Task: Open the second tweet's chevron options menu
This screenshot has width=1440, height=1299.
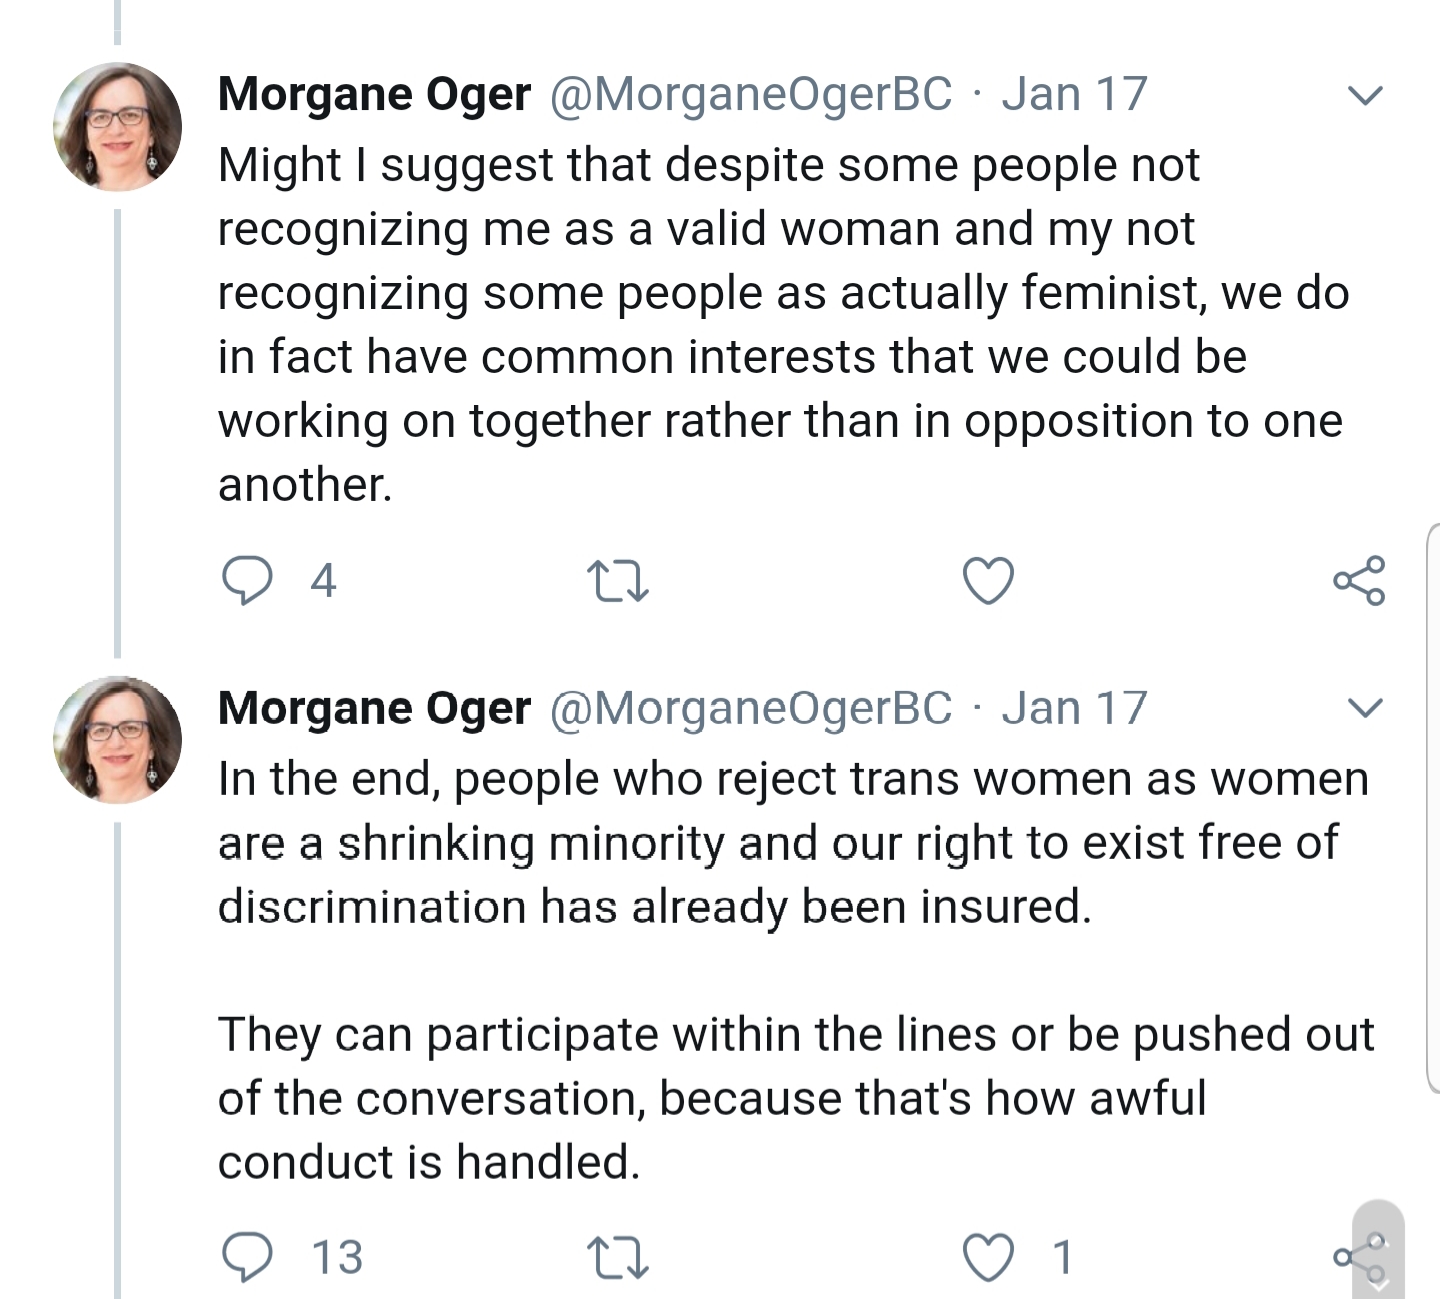Action: pos(1364,708)
